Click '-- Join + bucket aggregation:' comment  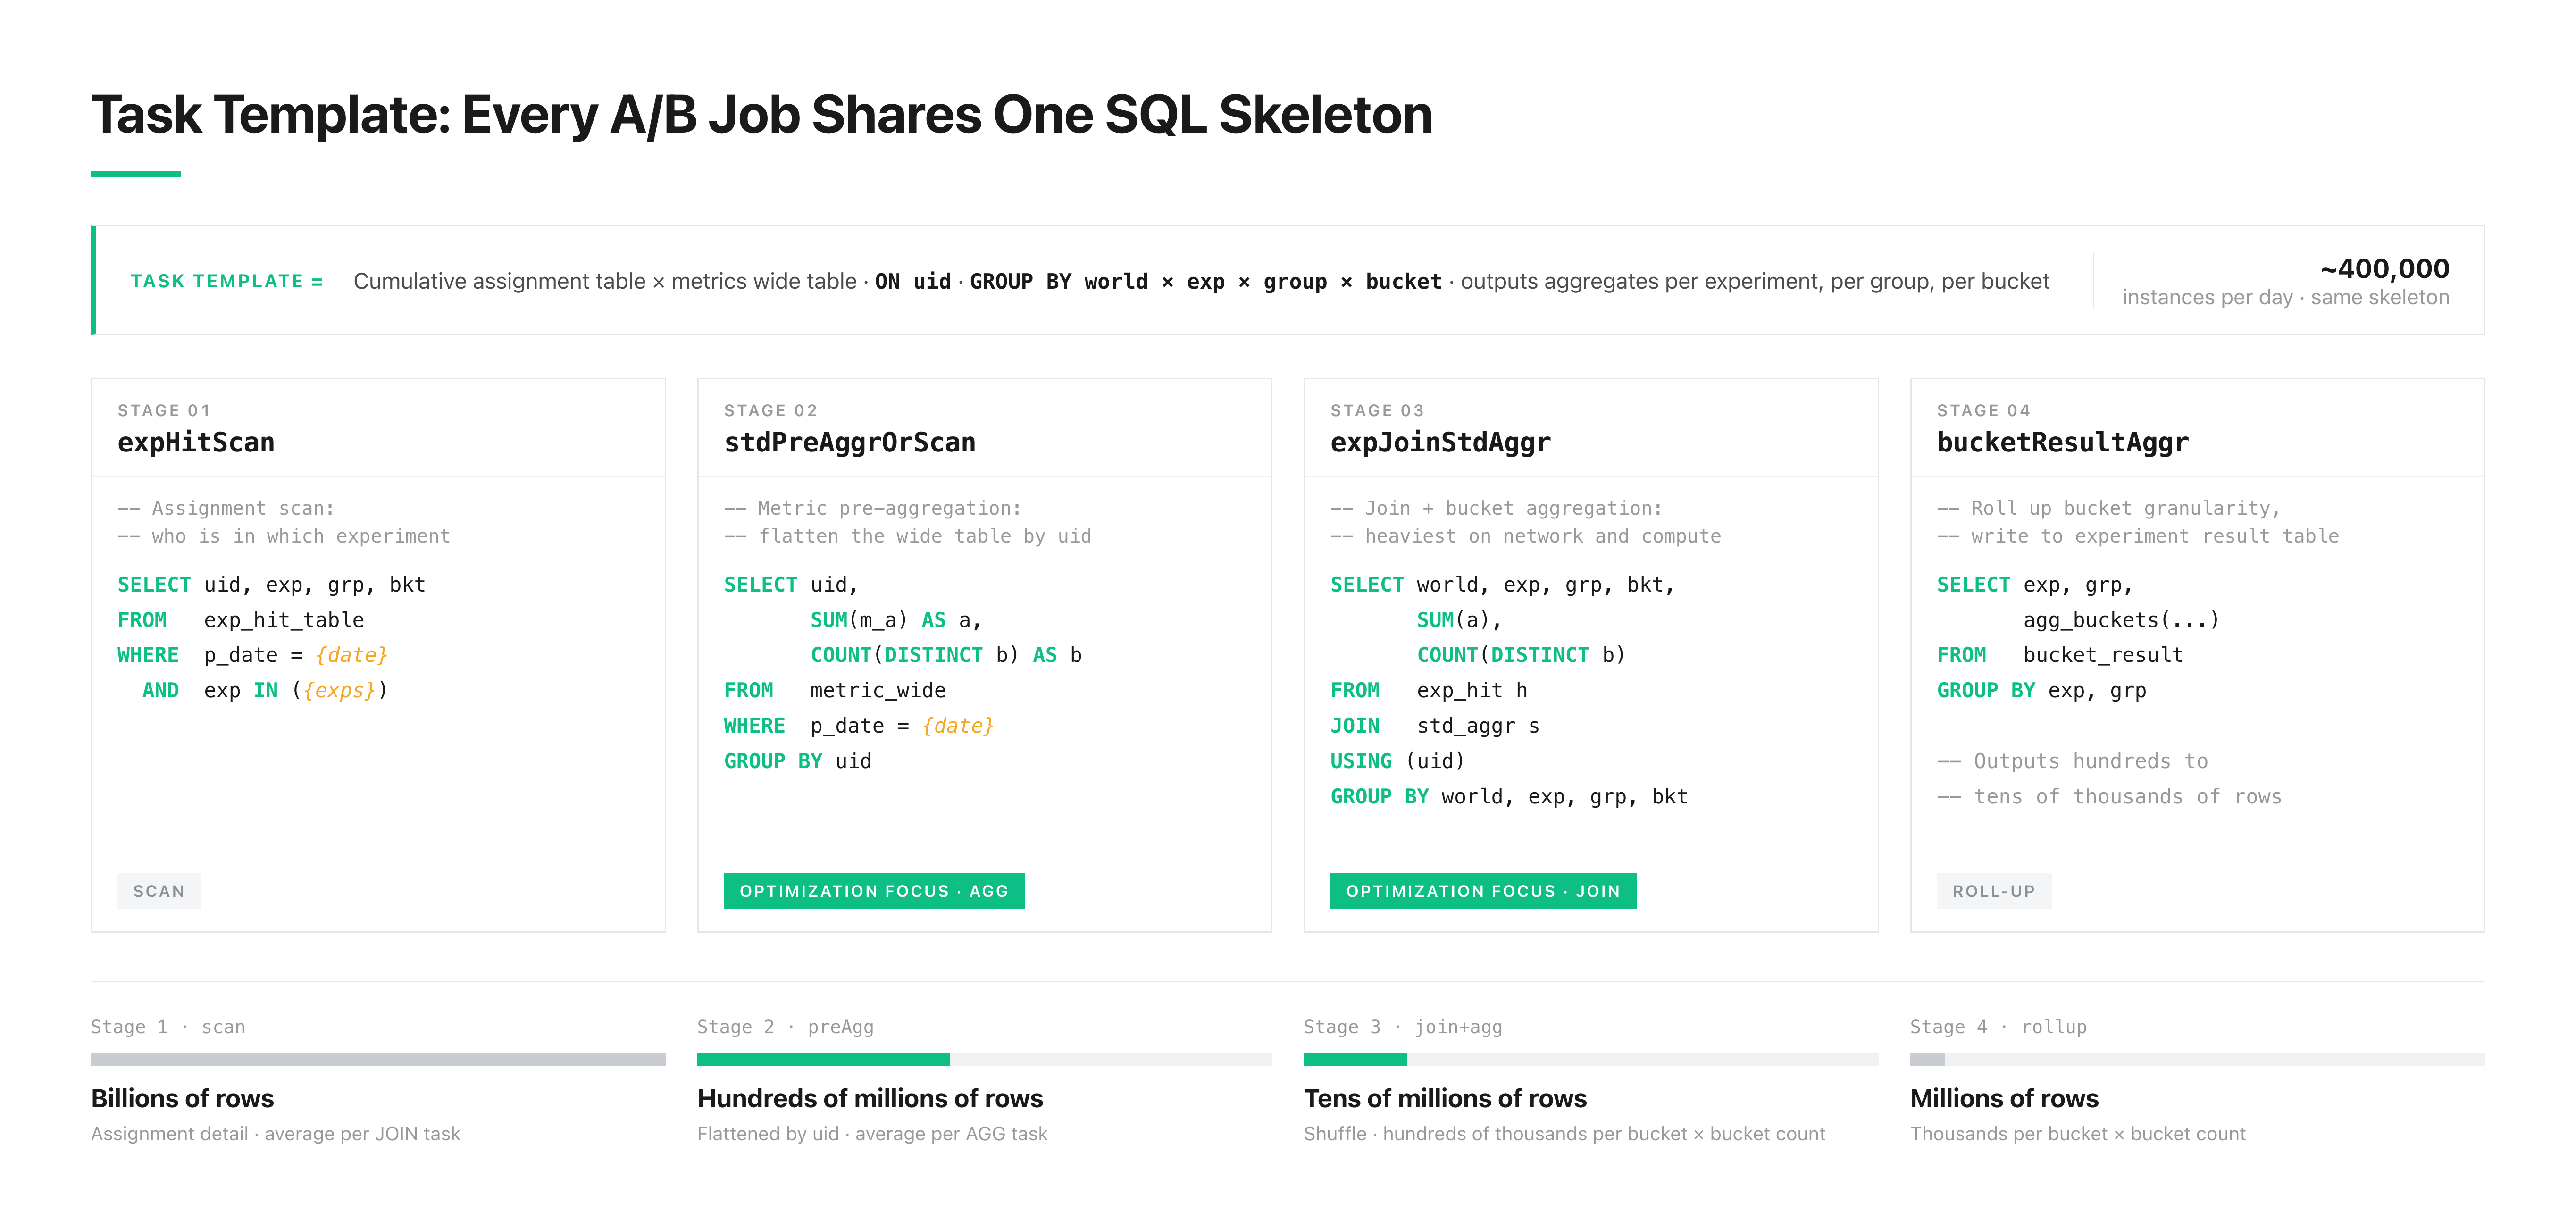[x=1496, y=508]
